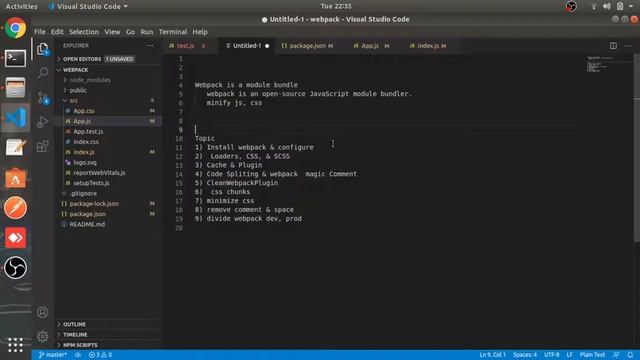Change end of line sequence LF
Image resolution: width=640 pixels, height=360 pixels.
coord(569,355)
